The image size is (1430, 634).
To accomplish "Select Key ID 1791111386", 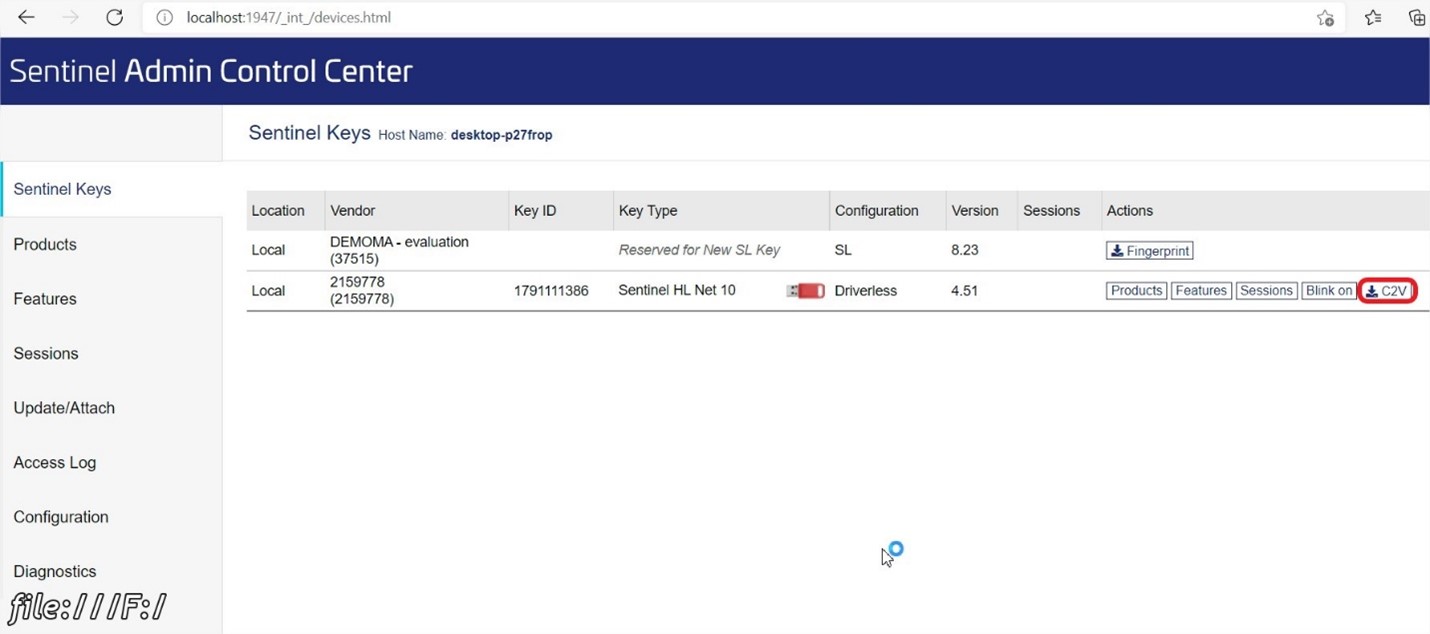I will [x=551, y=291].
